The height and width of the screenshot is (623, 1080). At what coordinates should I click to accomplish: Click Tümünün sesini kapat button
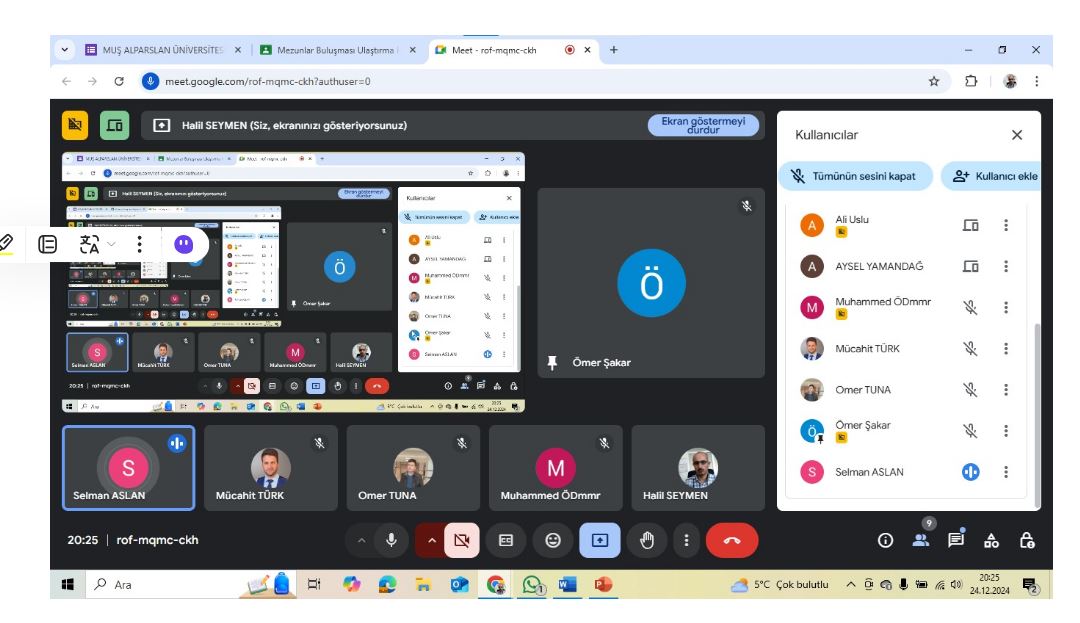pos(856,176)
